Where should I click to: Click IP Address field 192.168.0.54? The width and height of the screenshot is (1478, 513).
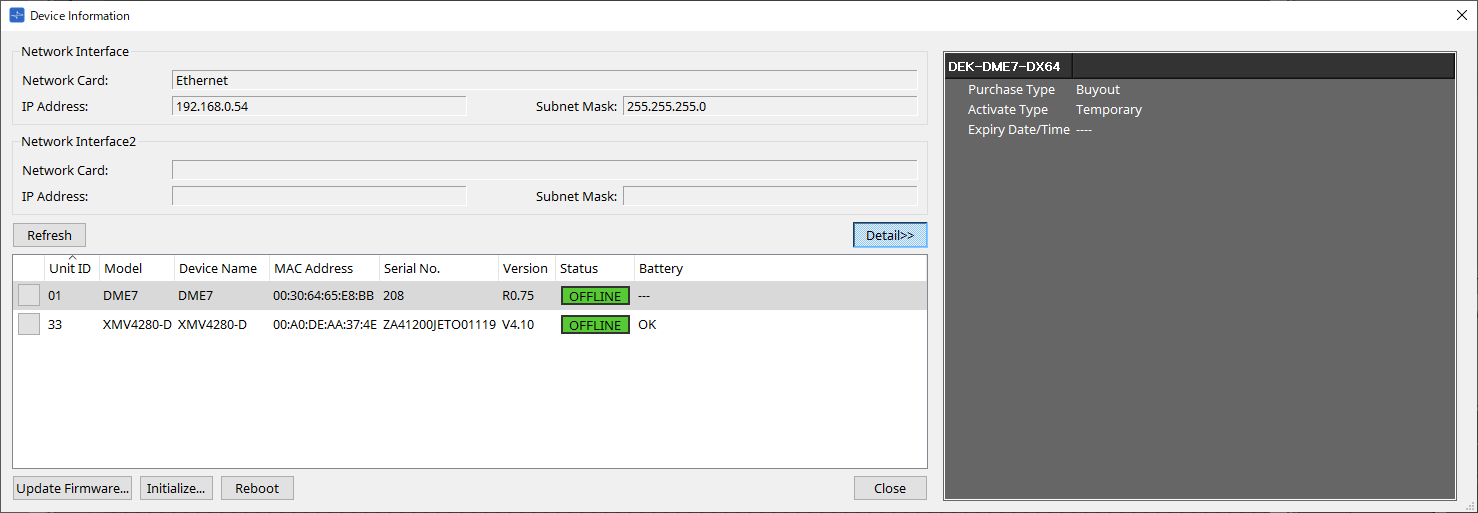319,106
